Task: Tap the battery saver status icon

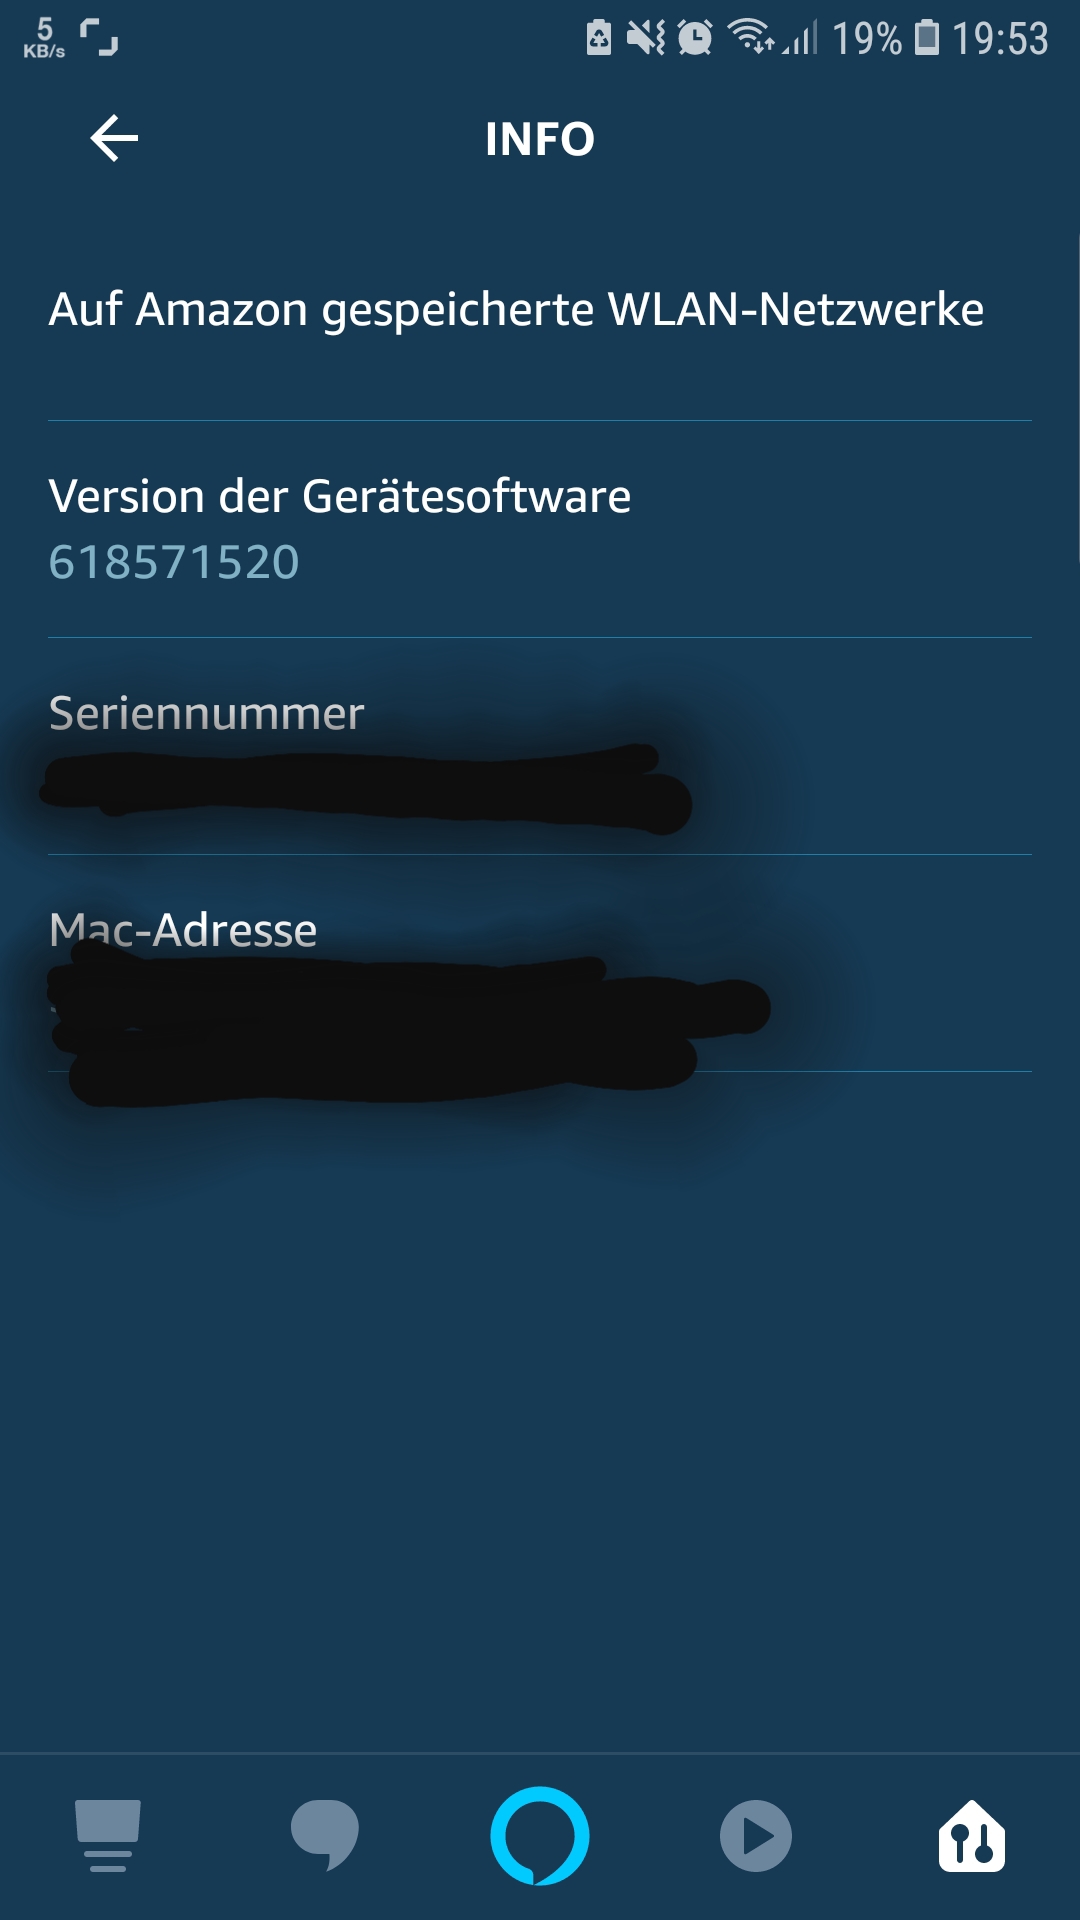Action: tap(598, 37)
